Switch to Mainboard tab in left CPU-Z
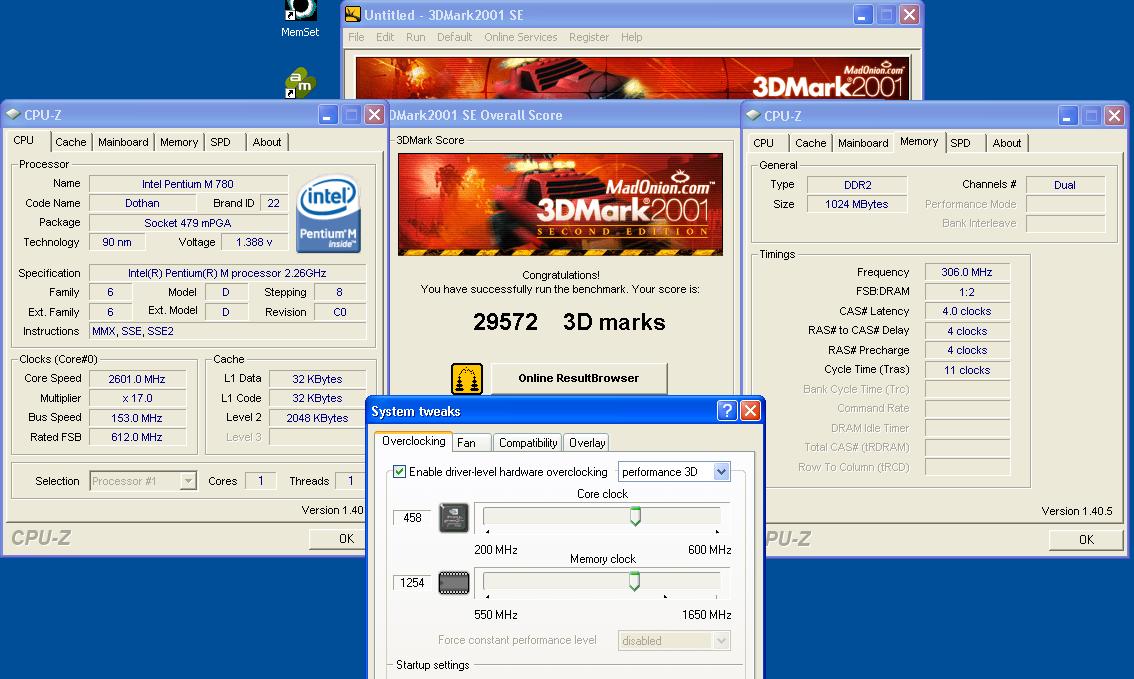The image size is (1134, 679). 124,142
